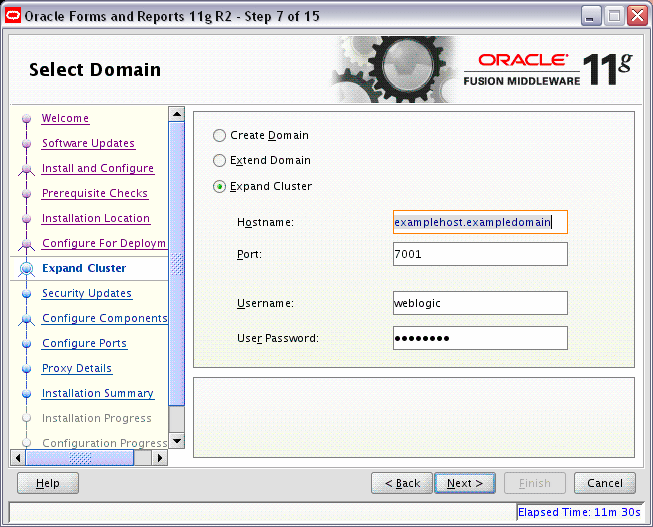The height and width of the screenshot is (527, 653).
Task: Jump to Configure Components step
Action: [105, 318]
